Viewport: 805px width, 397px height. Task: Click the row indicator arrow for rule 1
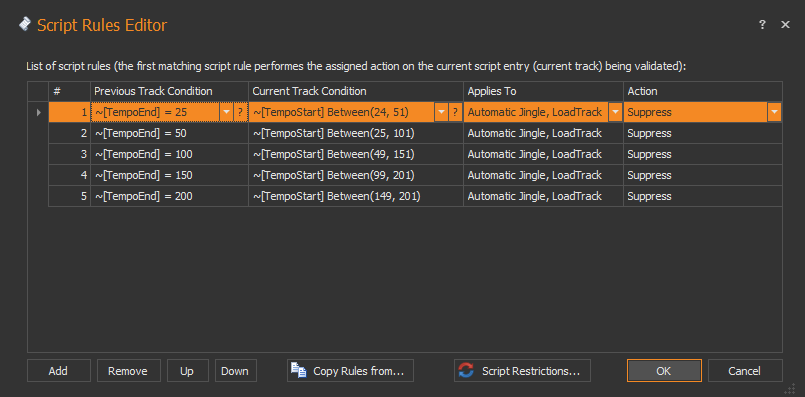point(39,112)
